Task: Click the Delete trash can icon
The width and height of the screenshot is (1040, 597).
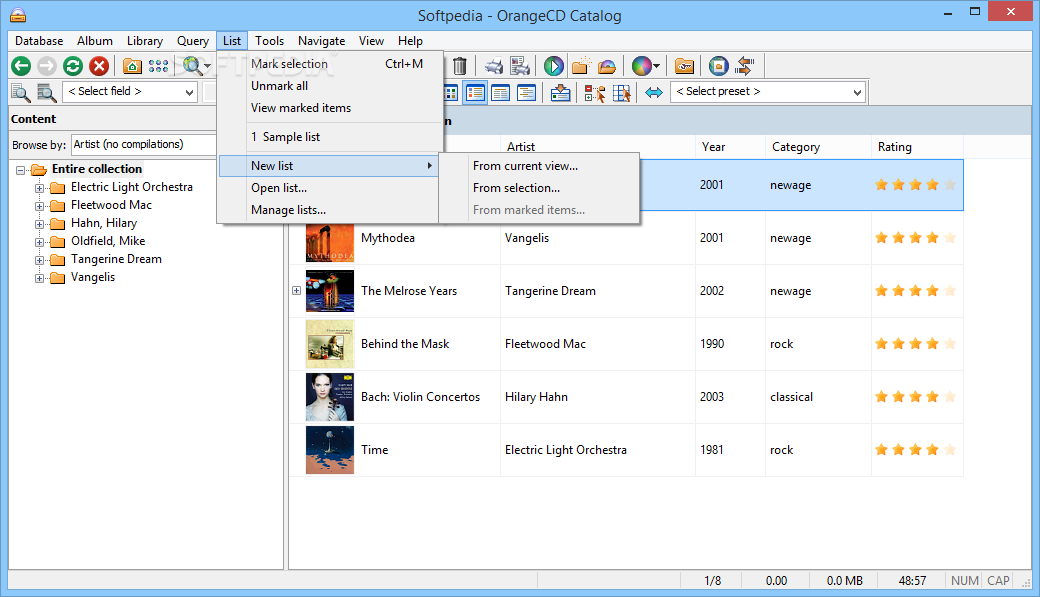Action: (460, 66)
